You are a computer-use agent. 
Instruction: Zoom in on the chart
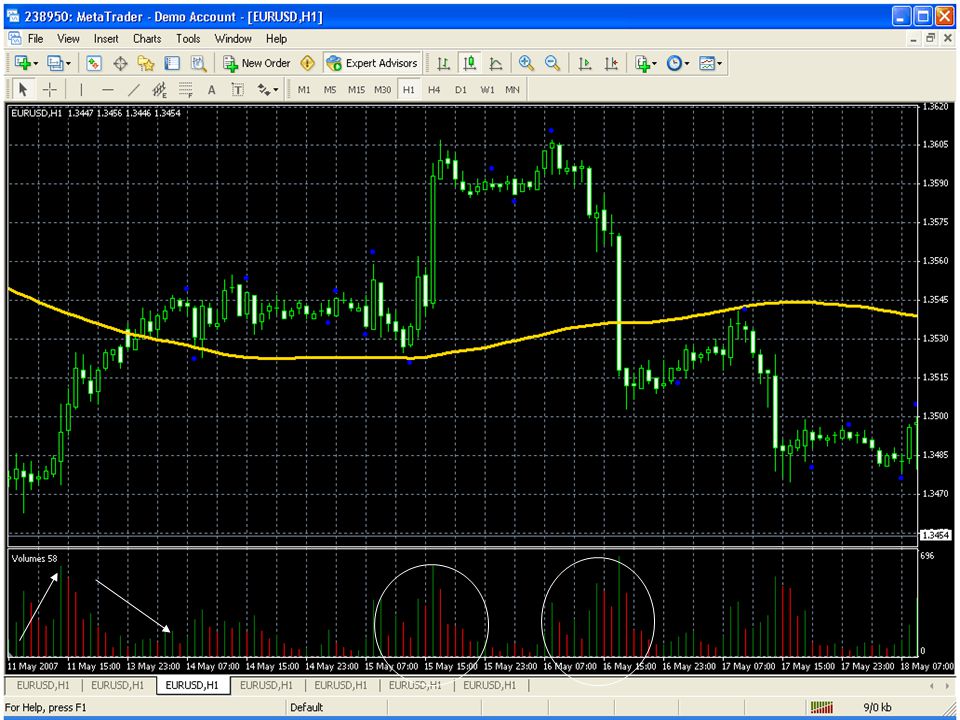526,63
